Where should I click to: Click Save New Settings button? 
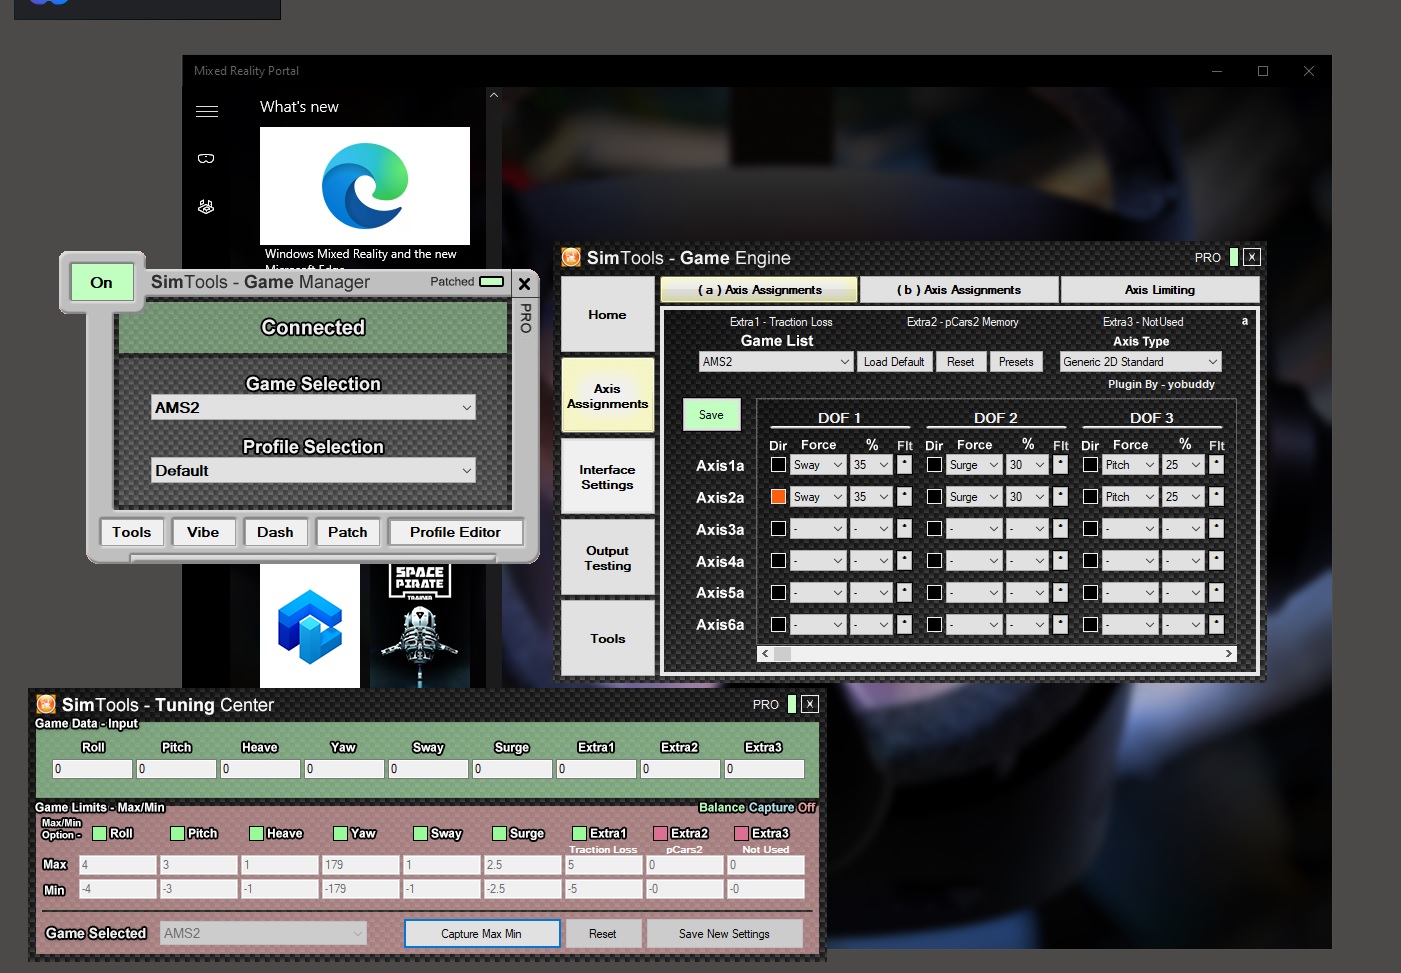coord(724,934)
